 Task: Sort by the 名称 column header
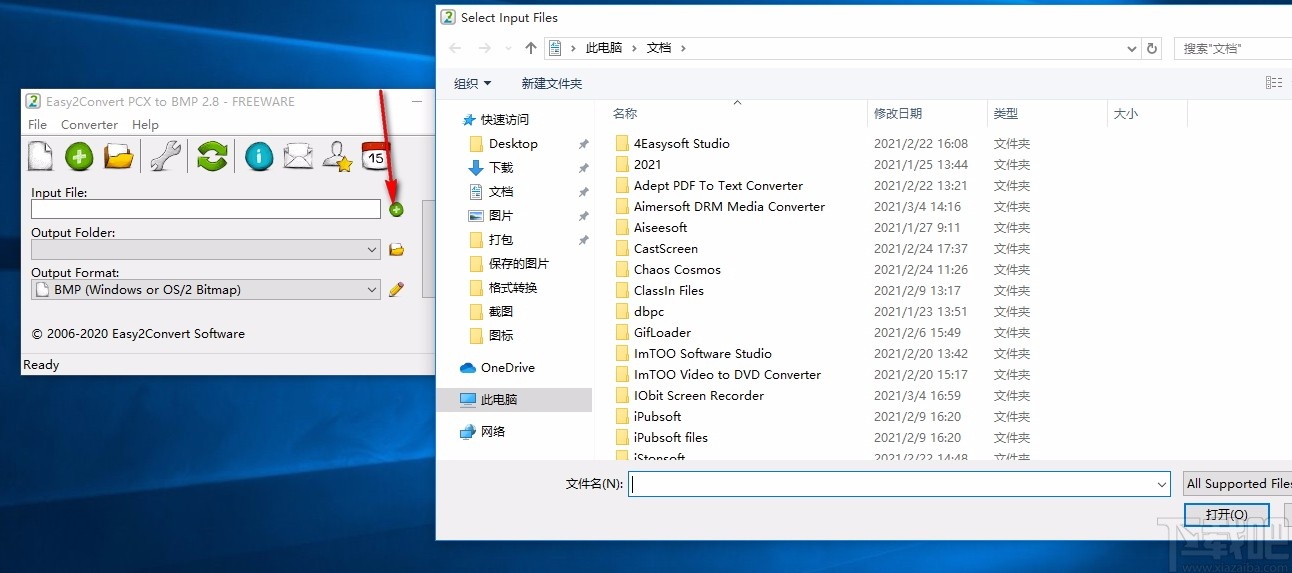[x=625, y=114]
